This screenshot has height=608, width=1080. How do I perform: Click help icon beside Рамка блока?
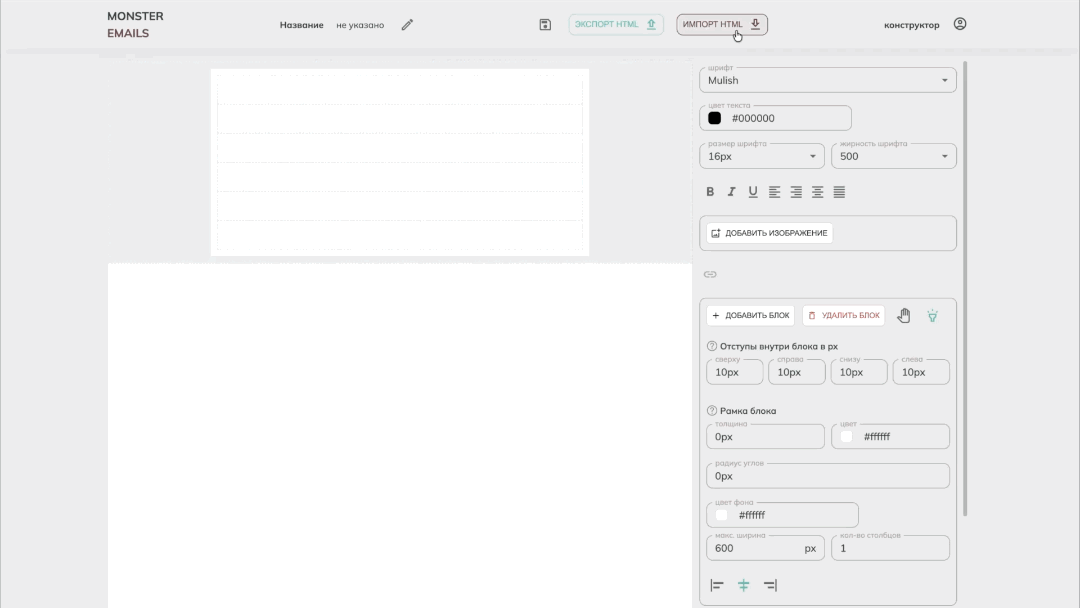[x=712, y=410]
